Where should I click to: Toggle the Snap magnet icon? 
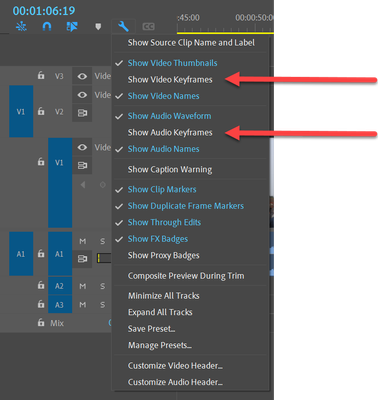pyautogui.click(x=47, y=26)
